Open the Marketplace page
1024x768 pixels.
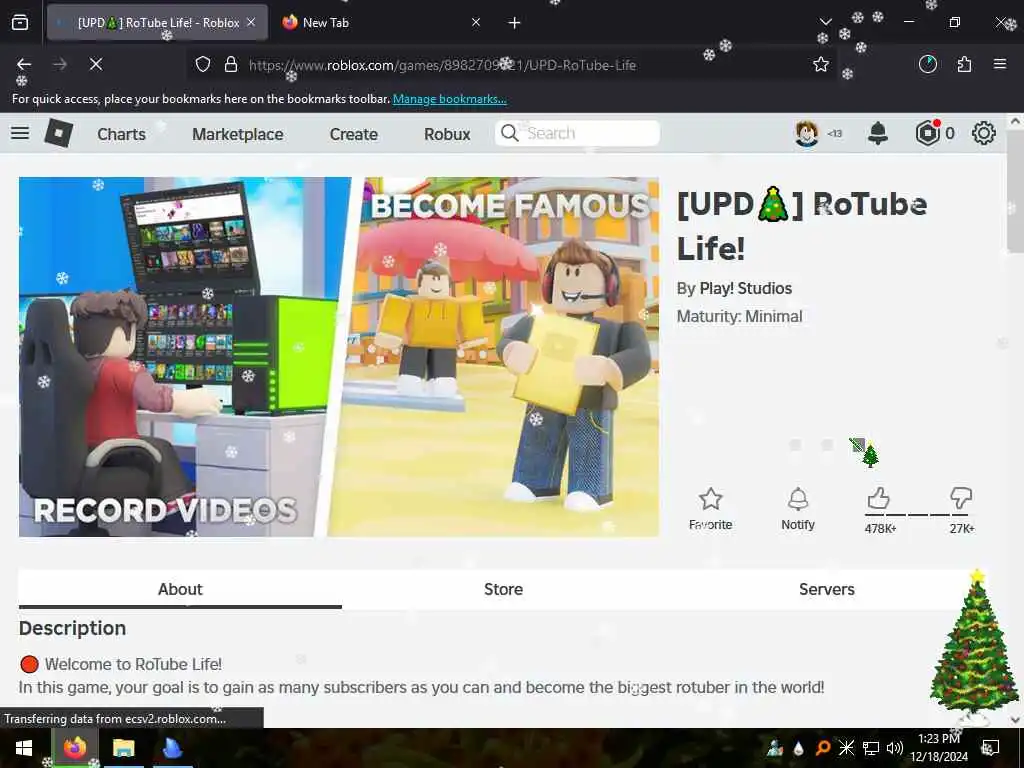coord(238,134)
